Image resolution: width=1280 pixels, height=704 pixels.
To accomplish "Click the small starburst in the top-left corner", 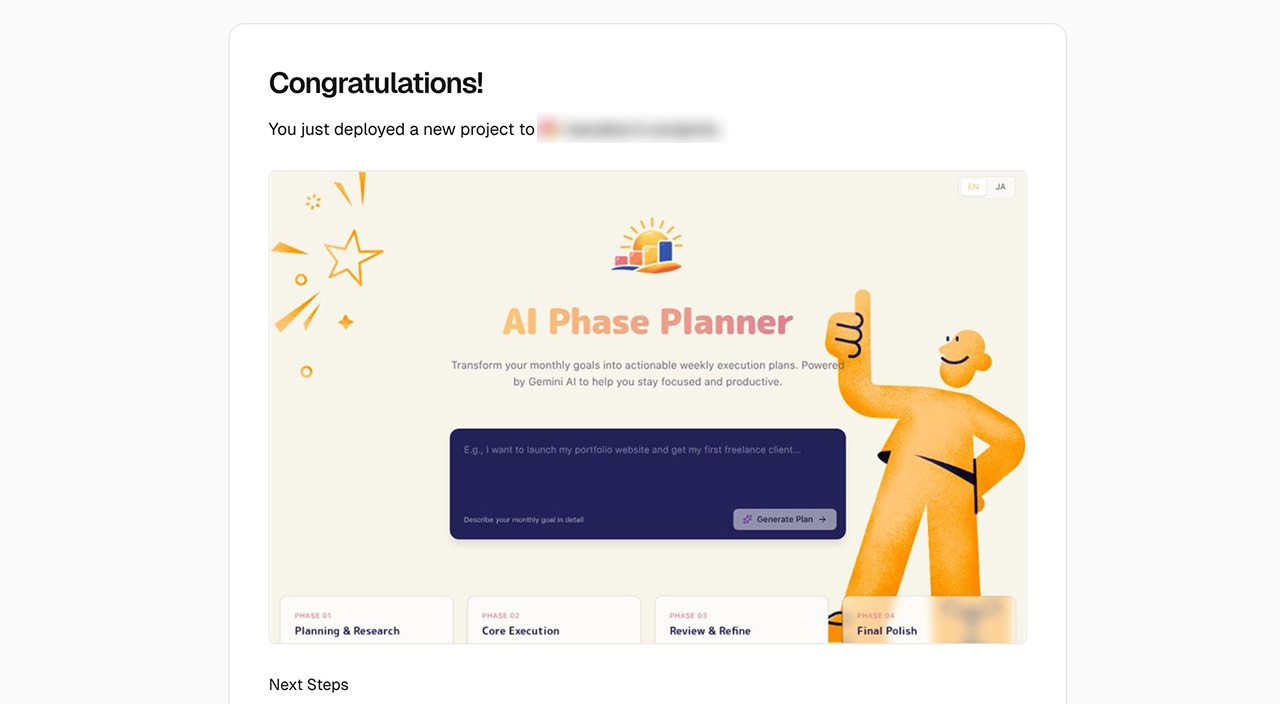I will pyautogui.click(x=313, y=202).
